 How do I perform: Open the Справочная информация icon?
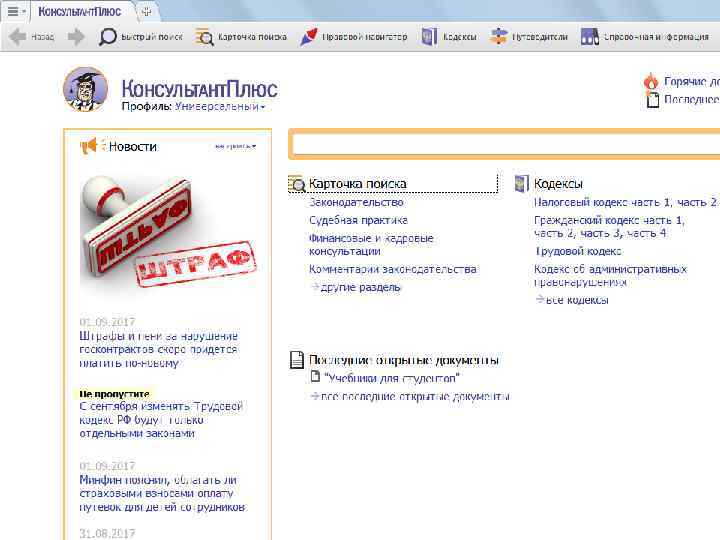[x=590, y=37]
